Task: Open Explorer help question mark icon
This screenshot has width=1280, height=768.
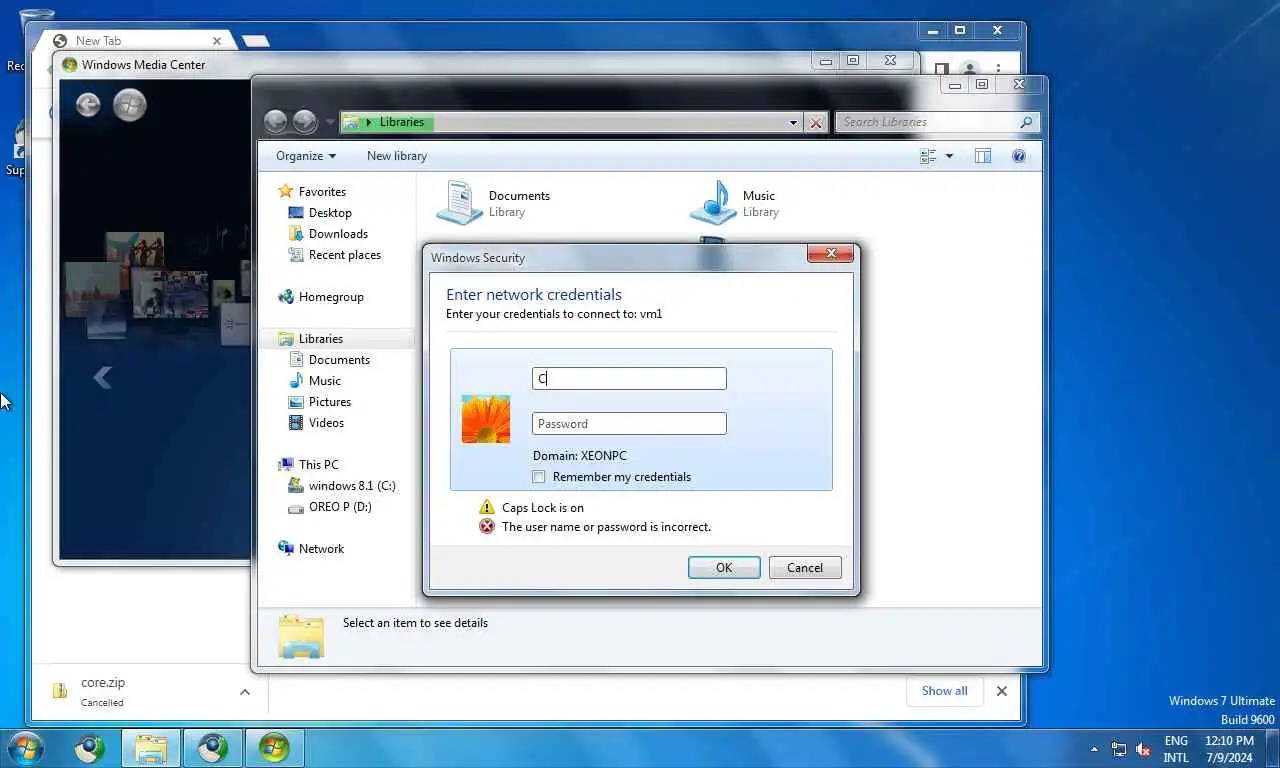Action: tap(1019, 156)
